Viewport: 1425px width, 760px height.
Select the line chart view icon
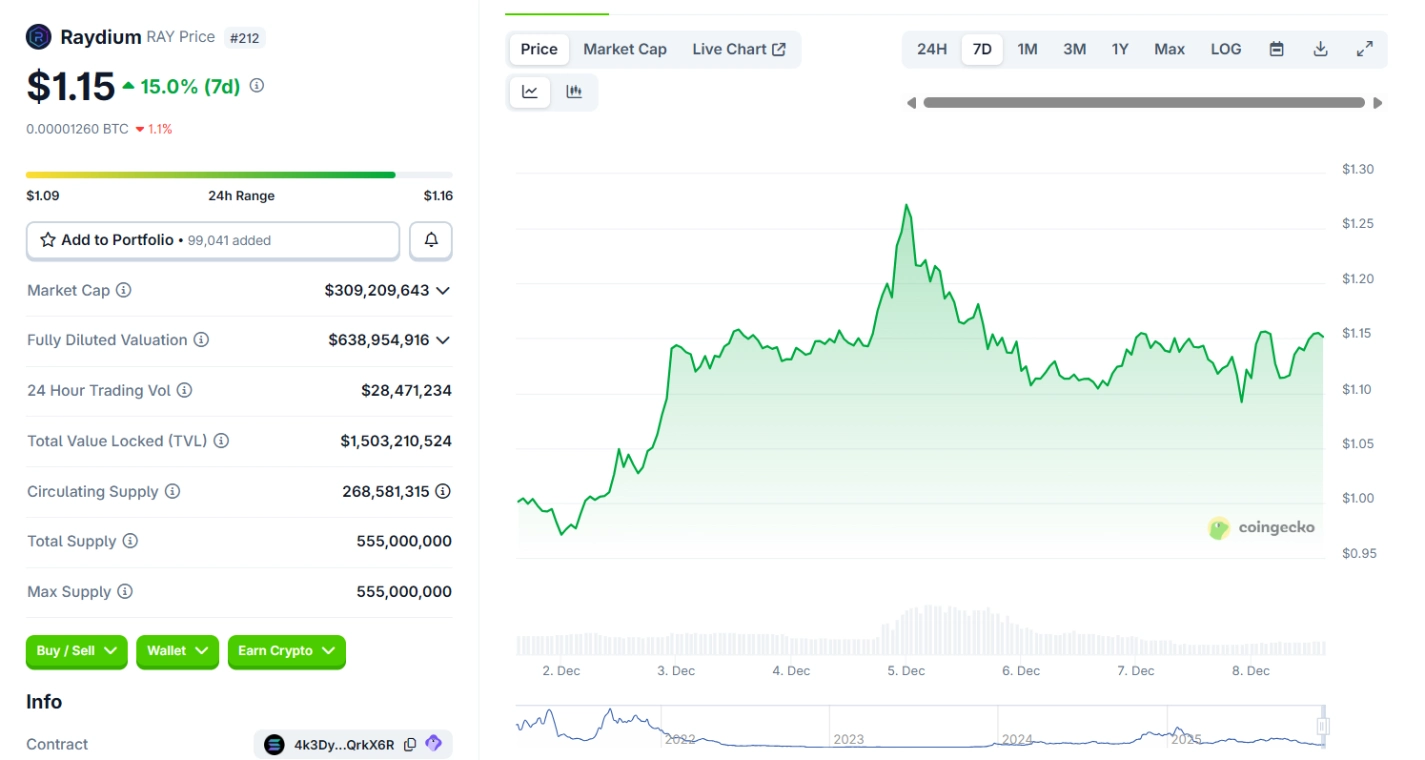pyautogui.click(x=530, y=92)
